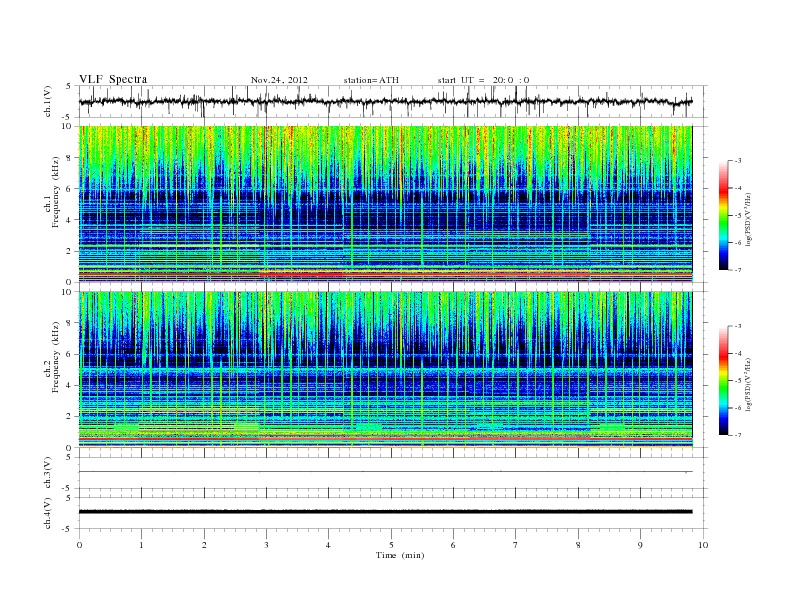Select the "start UT = 20:0 :0" text

pyautogui.click(x=483, y=80)
